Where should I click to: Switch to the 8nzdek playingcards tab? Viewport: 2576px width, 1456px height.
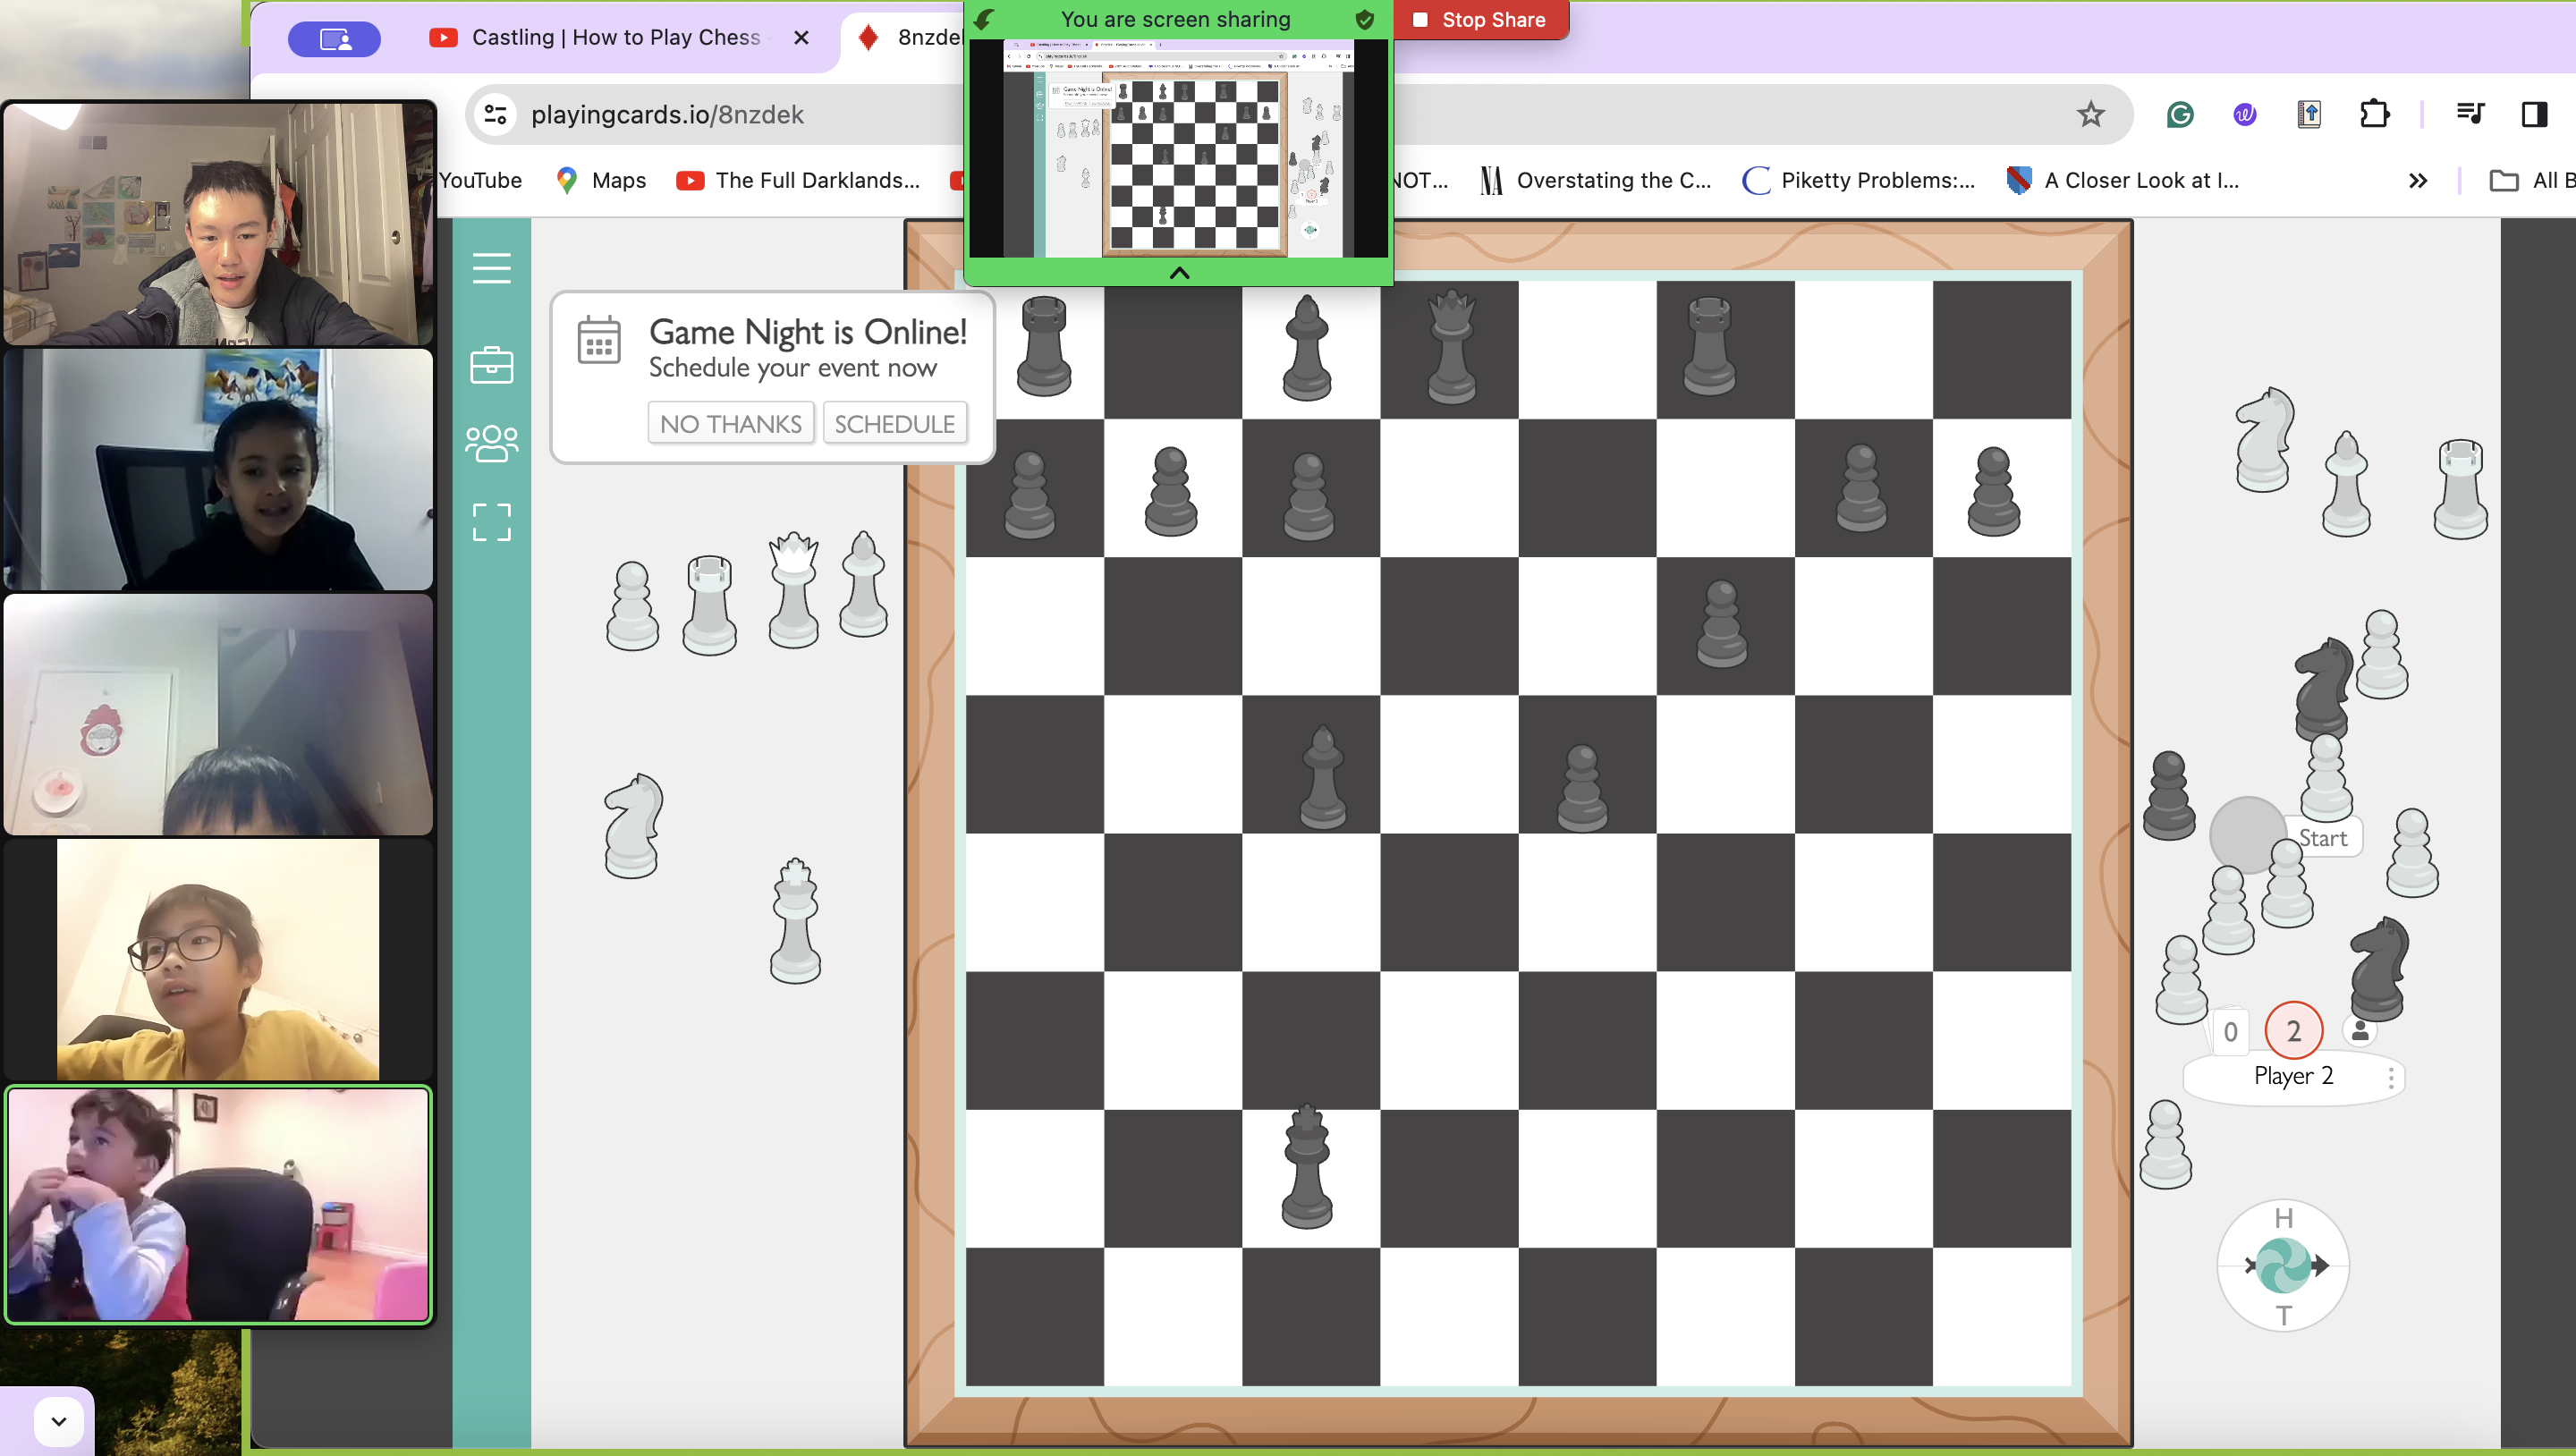910,37
